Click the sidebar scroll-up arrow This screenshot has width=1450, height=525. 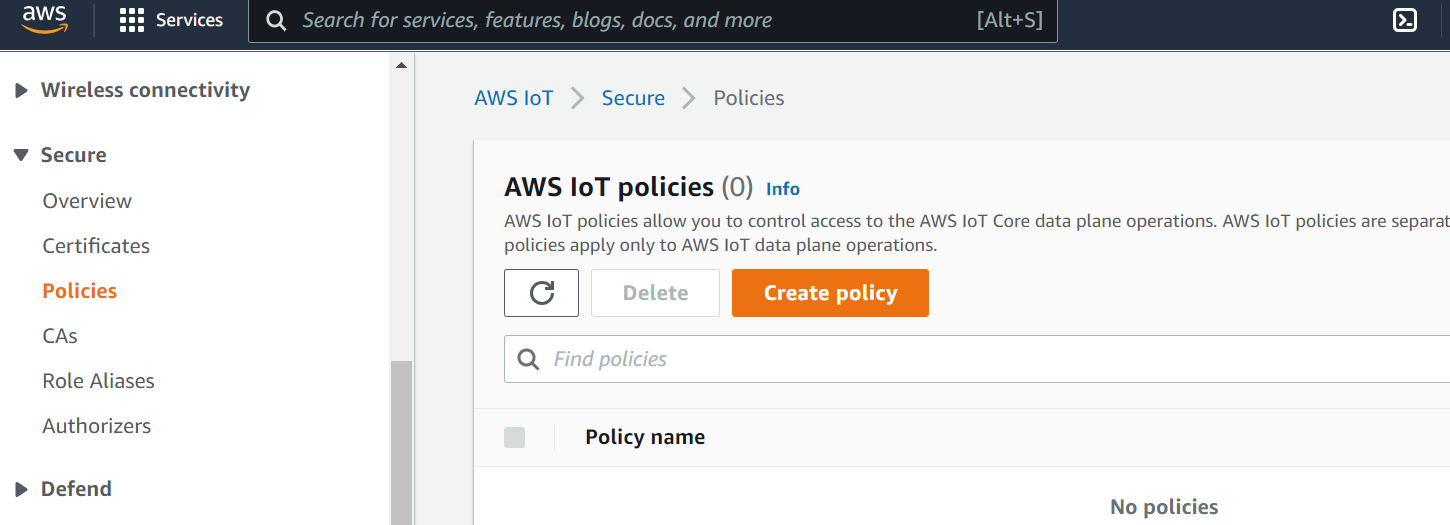click(401, 66)
